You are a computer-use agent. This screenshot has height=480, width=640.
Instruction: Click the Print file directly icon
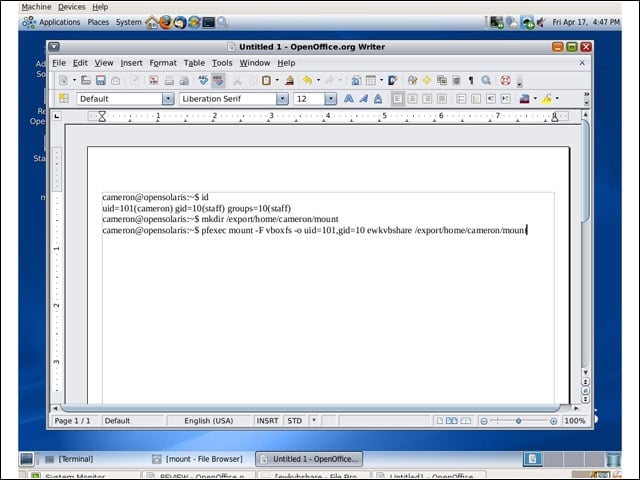coord(169,80)
